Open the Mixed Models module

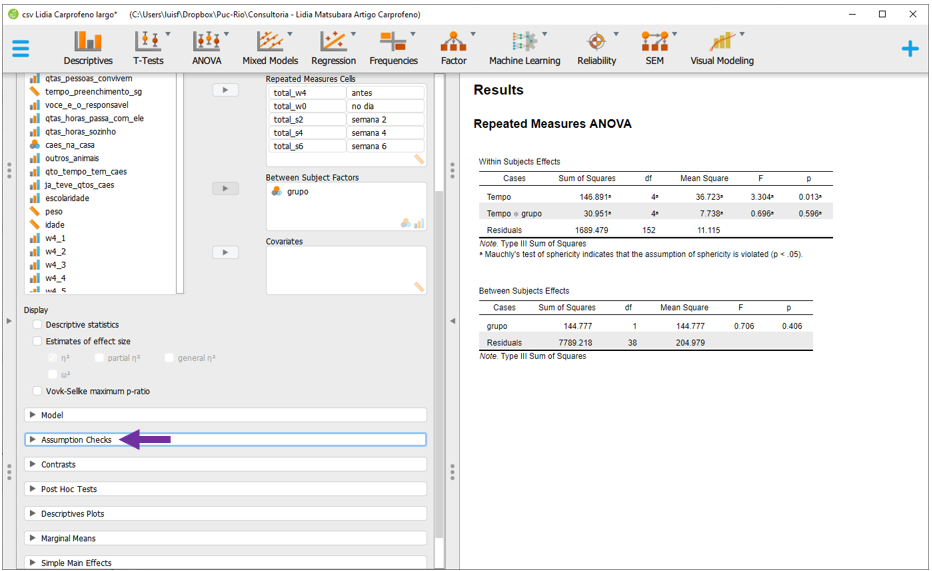[x=269, y=47]
